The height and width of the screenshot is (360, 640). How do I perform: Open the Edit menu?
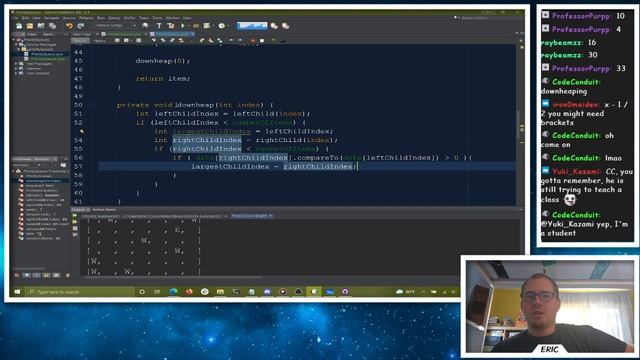click(25, 18)
